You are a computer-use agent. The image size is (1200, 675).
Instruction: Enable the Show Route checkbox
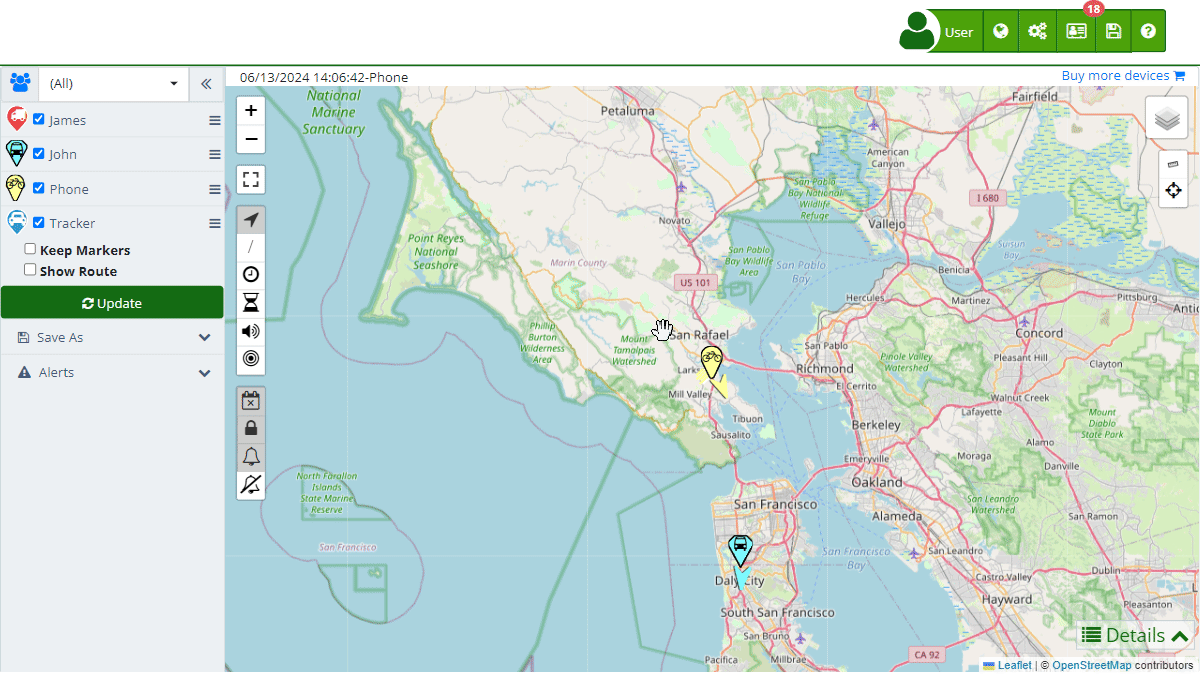coord(30,270)
